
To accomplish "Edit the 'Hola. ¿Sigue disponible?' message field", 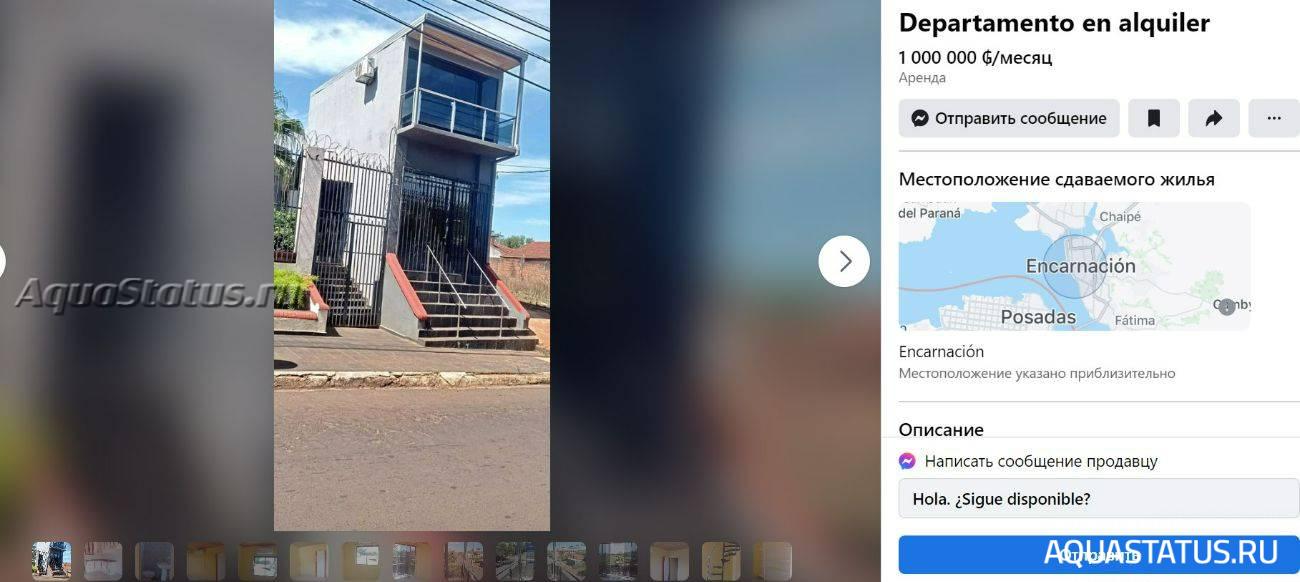I will (1099, 498).
